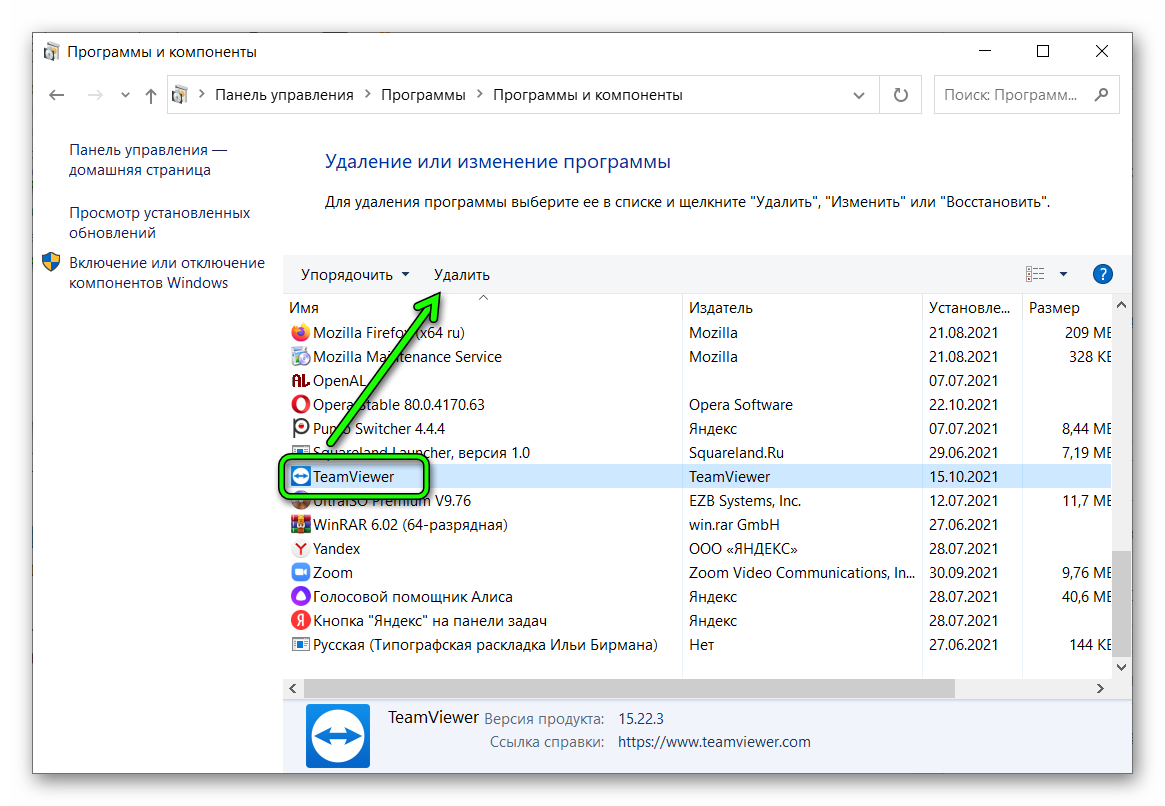
Task: Expand the address bar history dropdown
Action: (859, 95)
